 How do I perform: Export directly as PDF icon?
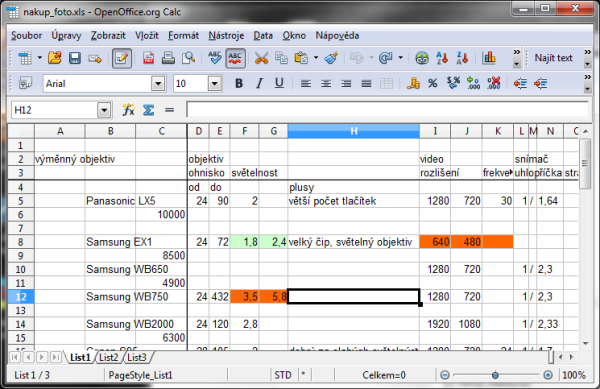(148, 59)
